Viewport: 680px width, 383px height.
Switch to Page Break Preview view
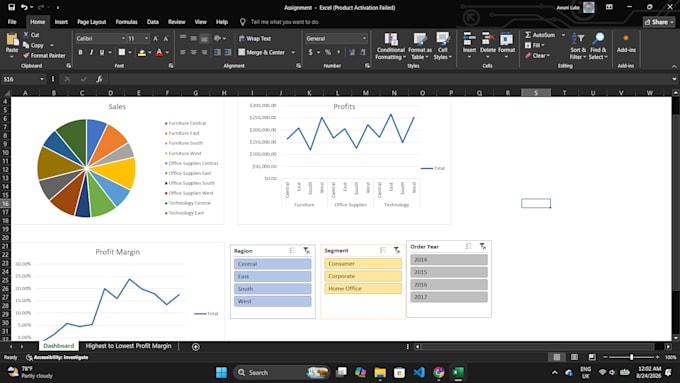(x=592, y=357)
